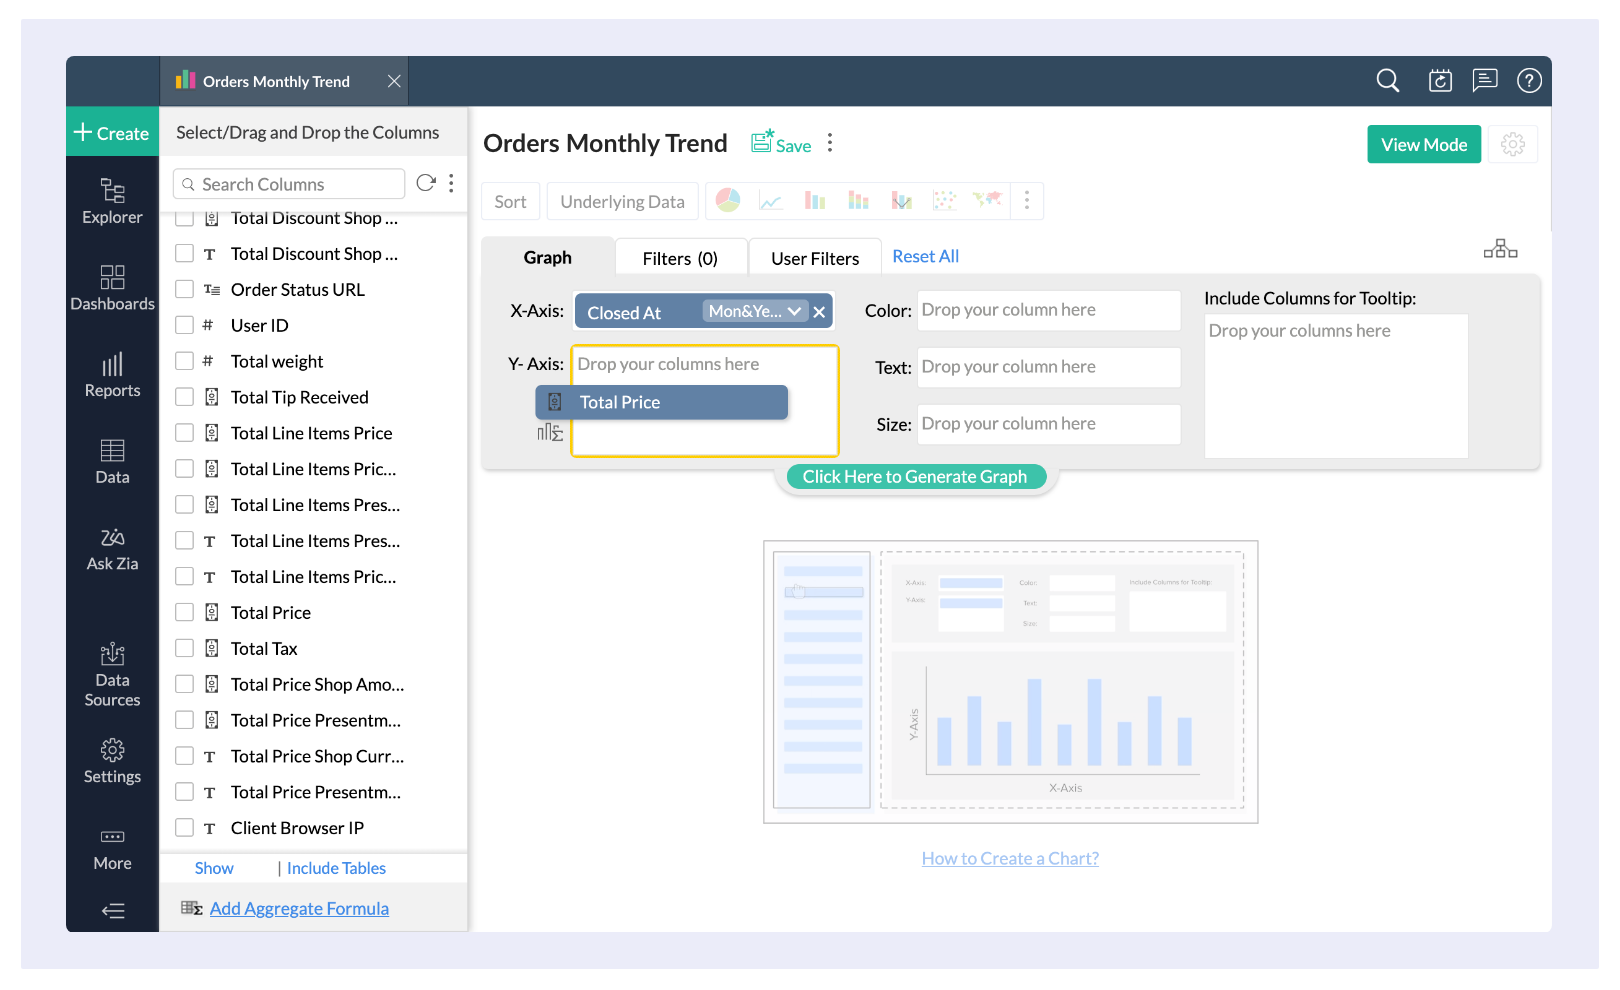1620x990 pixels.
Task: Open the help question mark icon
Action: (1529, 81)
